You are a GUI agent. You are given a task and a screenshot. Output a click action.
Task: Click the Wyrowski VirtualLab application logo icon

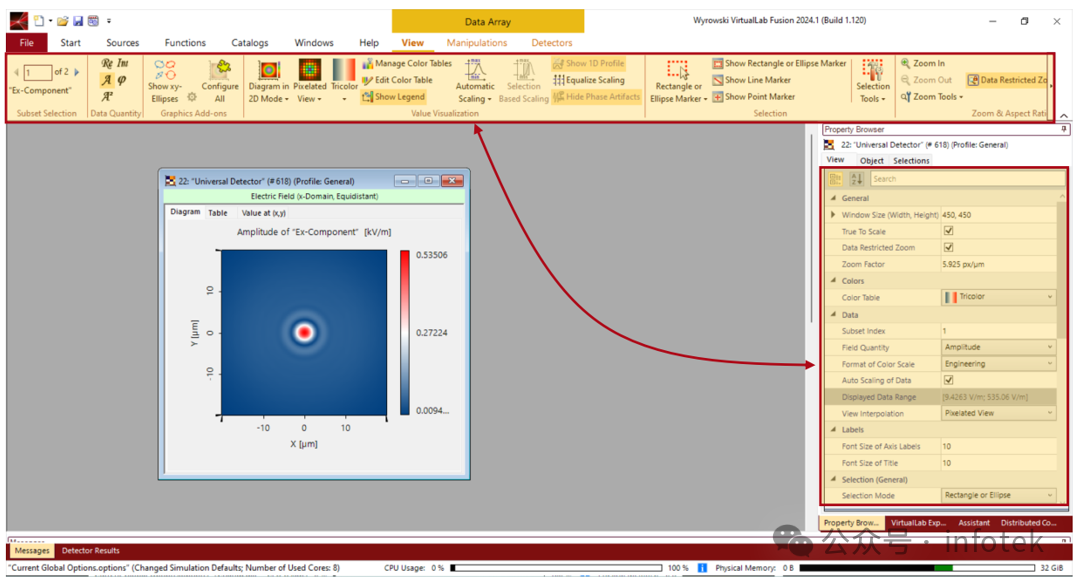(19, 21)
